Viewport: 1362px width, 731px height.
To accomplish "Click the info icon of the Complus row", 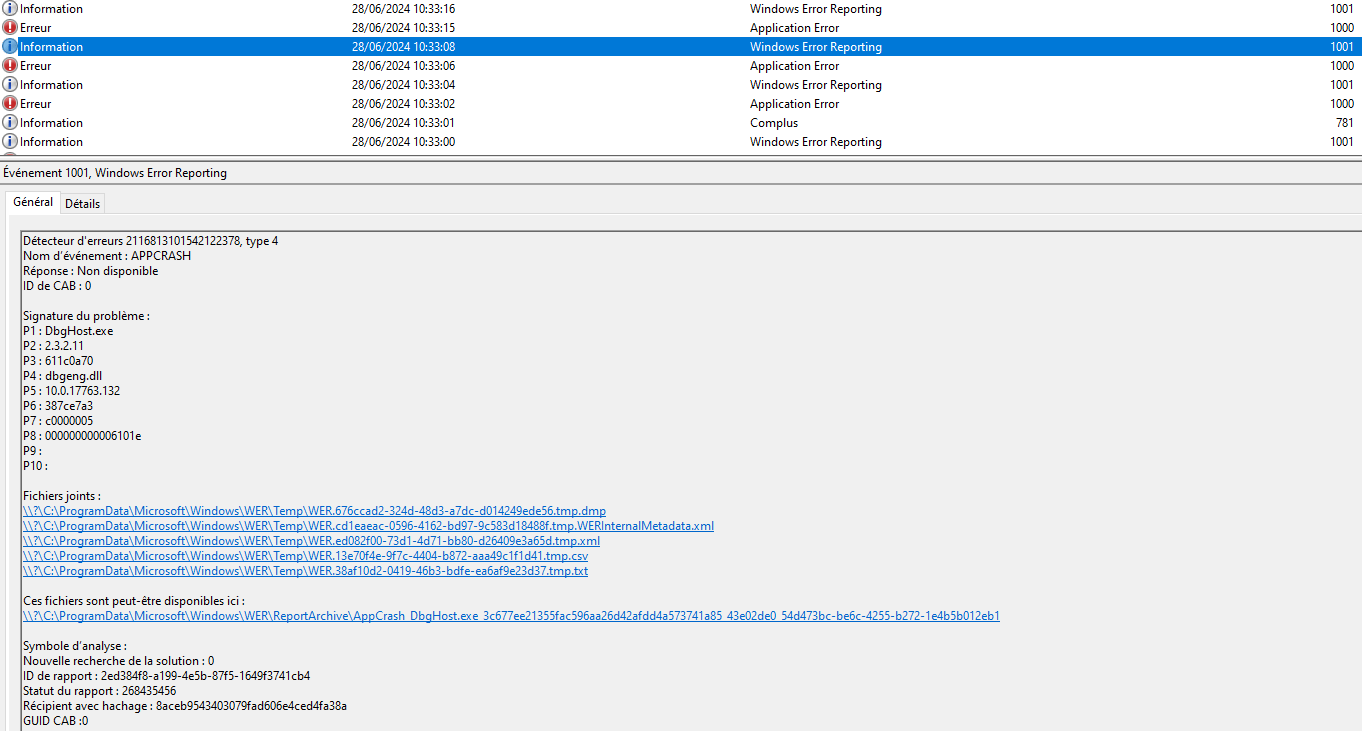I will point(10,123).
